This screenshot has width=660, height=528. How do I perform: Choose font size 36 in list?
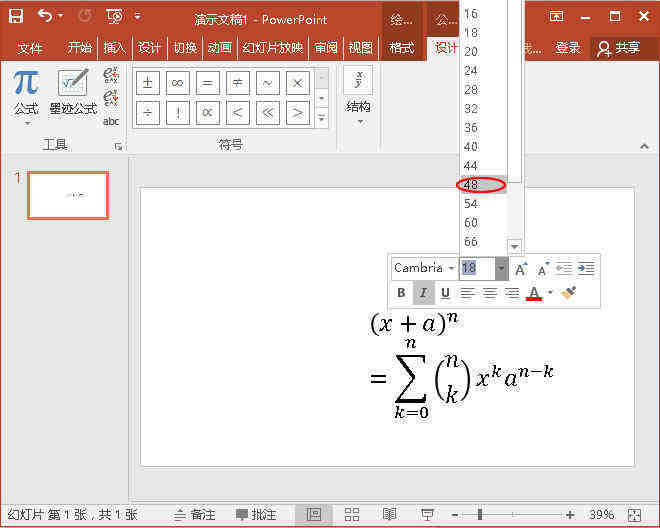point(483,128)
